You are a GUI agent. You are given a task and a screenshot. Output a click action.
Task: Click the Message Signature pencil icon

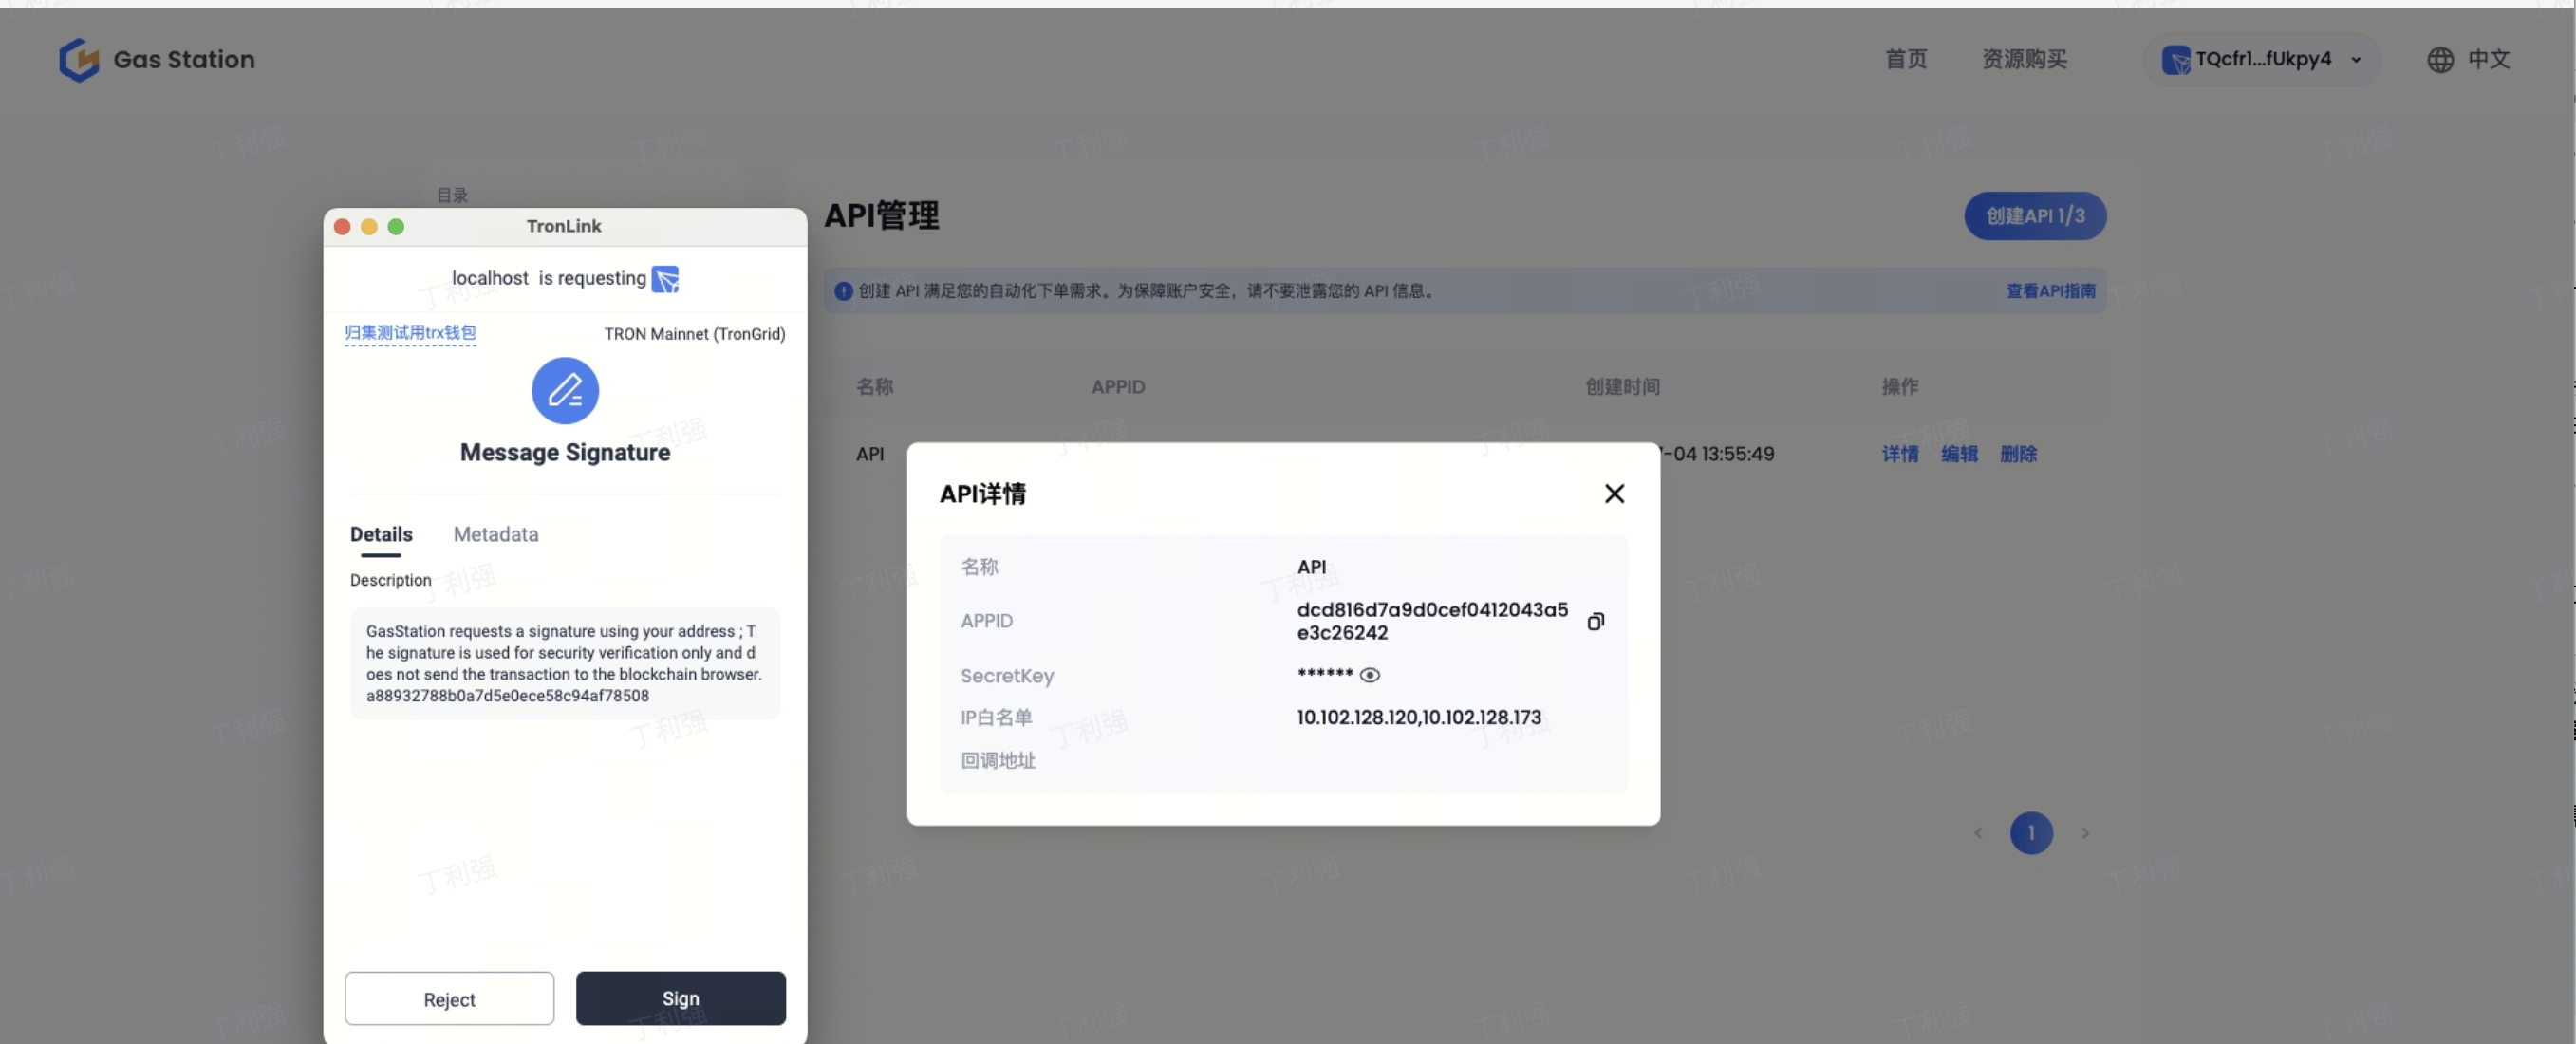pyautogui.click(x=565, y=391)
